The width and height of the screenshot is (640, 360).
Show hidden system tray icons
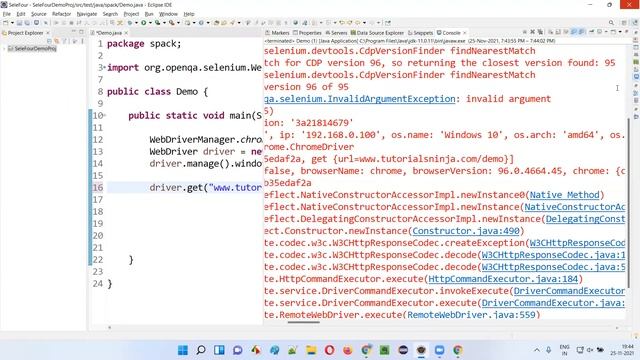coord(537,350)
